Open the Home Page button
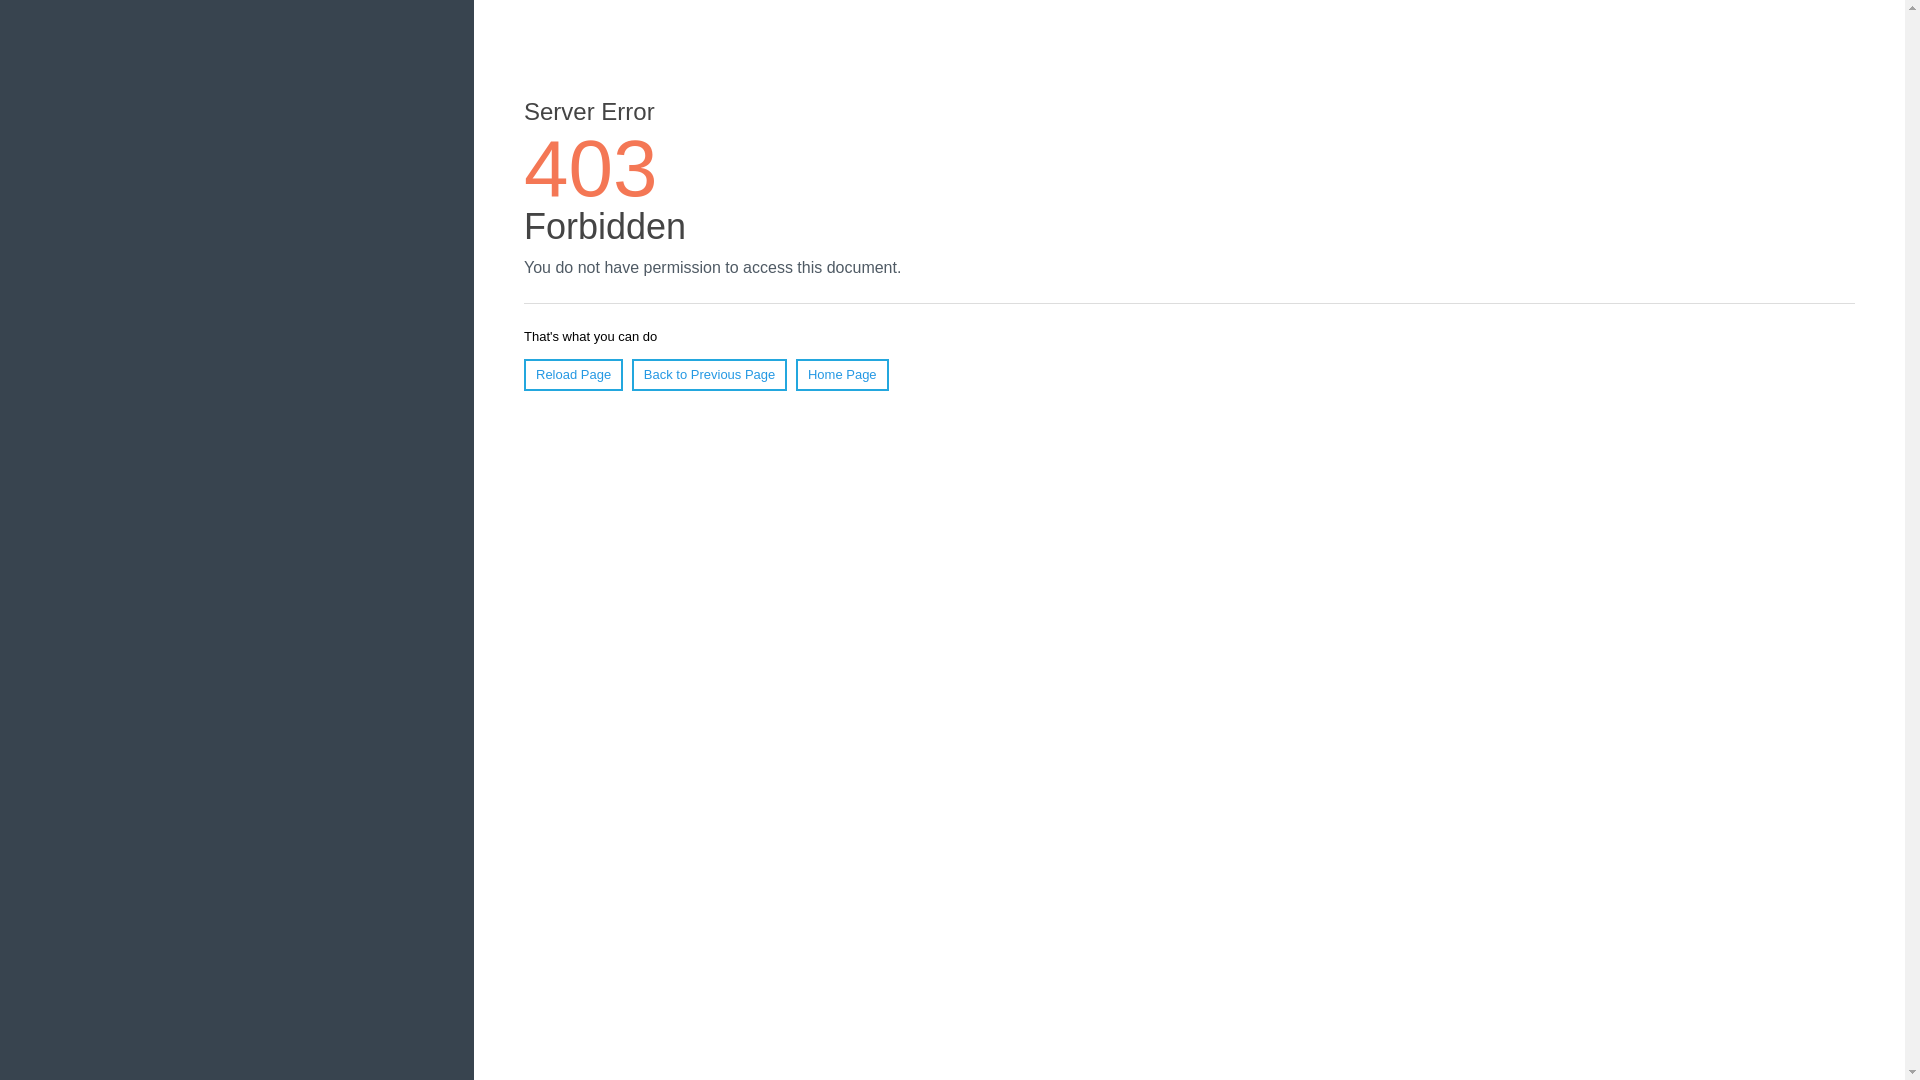This screenshot has height=1080, width=1920. tap(842, 375)
